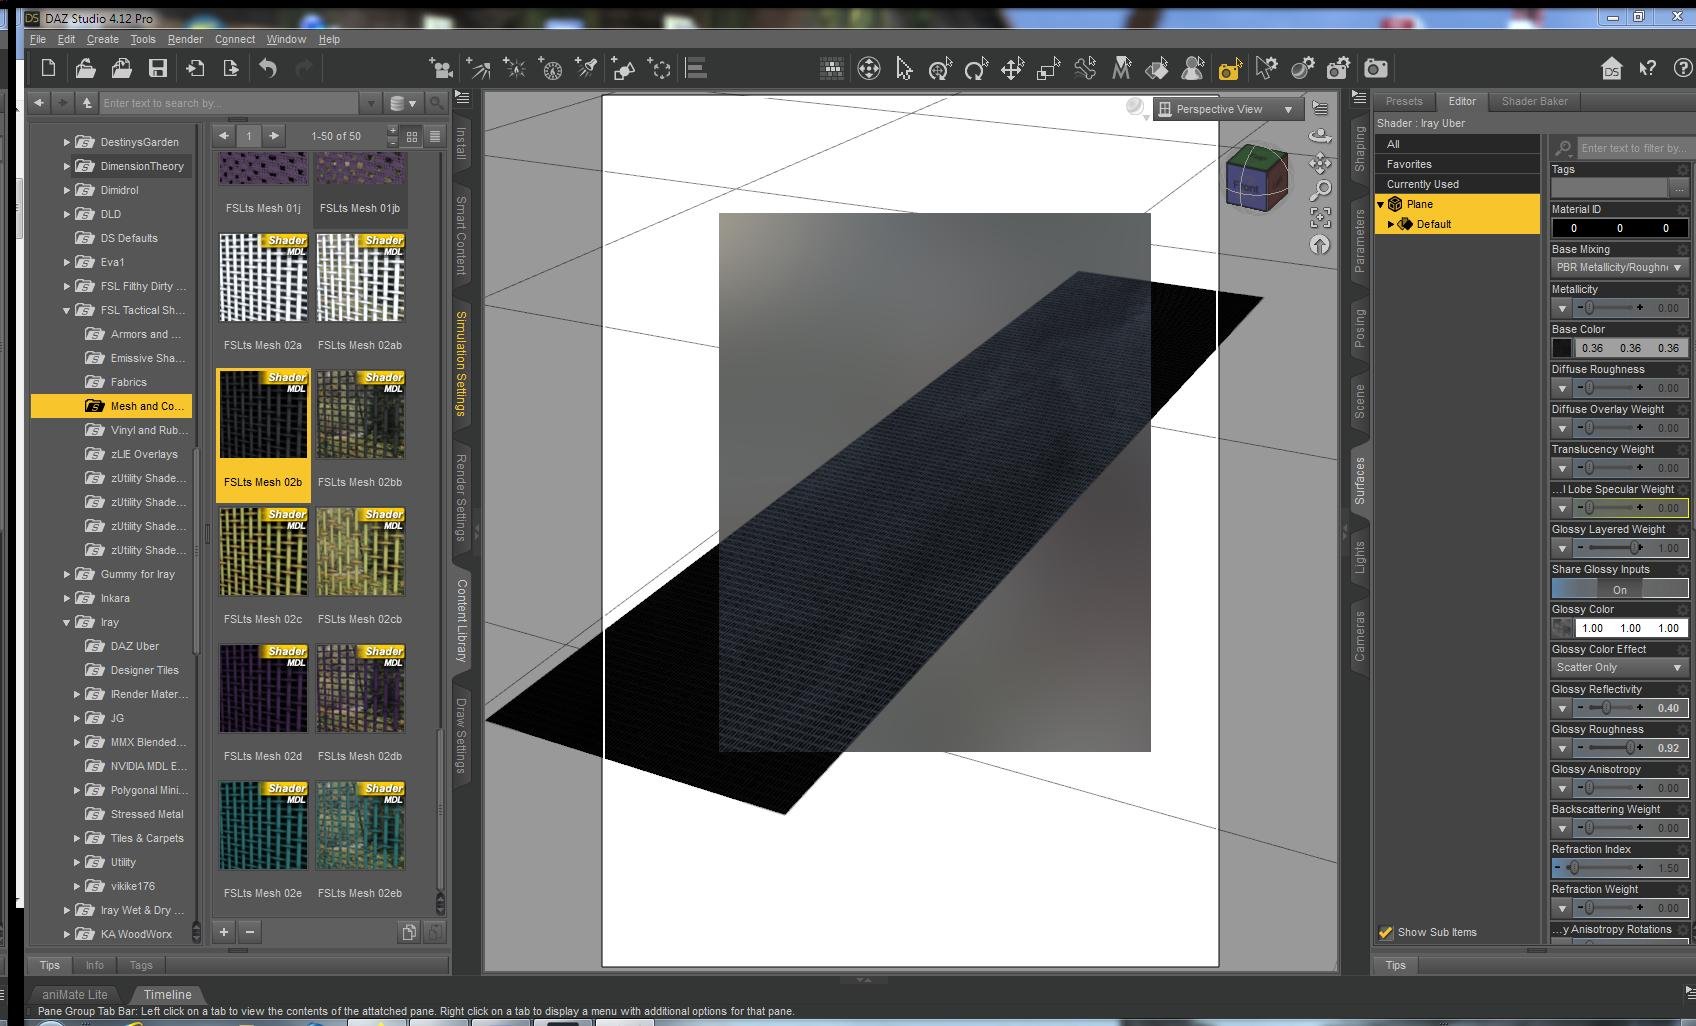Image resolution: width=1696 pixels, height=1026 pixels.
Task: Open the Render menu
Action: pyautogui.click(x=185, y=39)
